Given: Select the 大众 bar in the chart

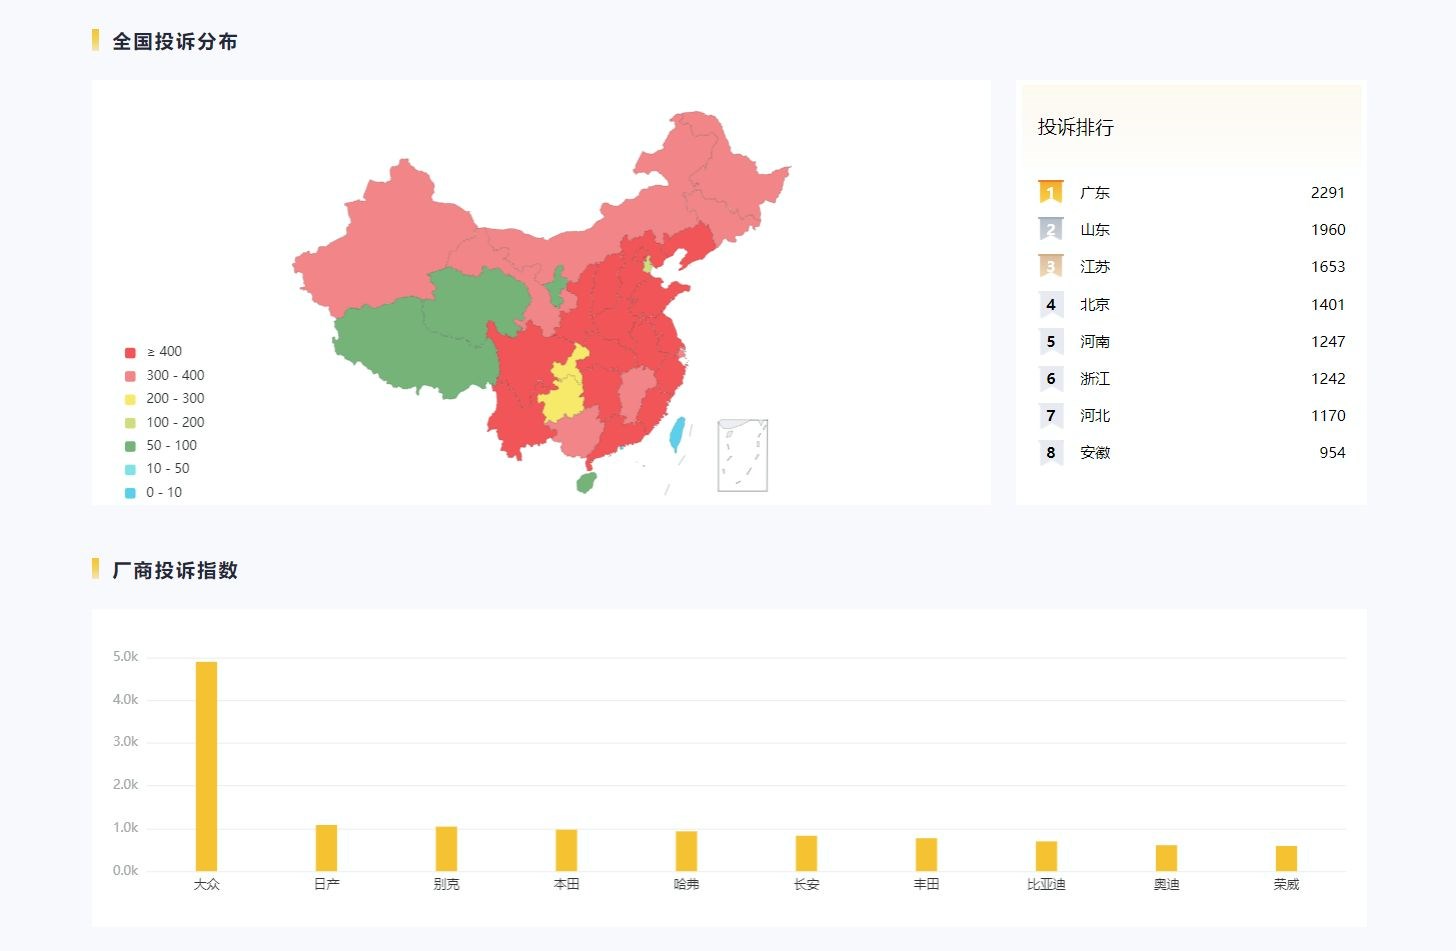Looking at the screenshot, I should [206, 766].
